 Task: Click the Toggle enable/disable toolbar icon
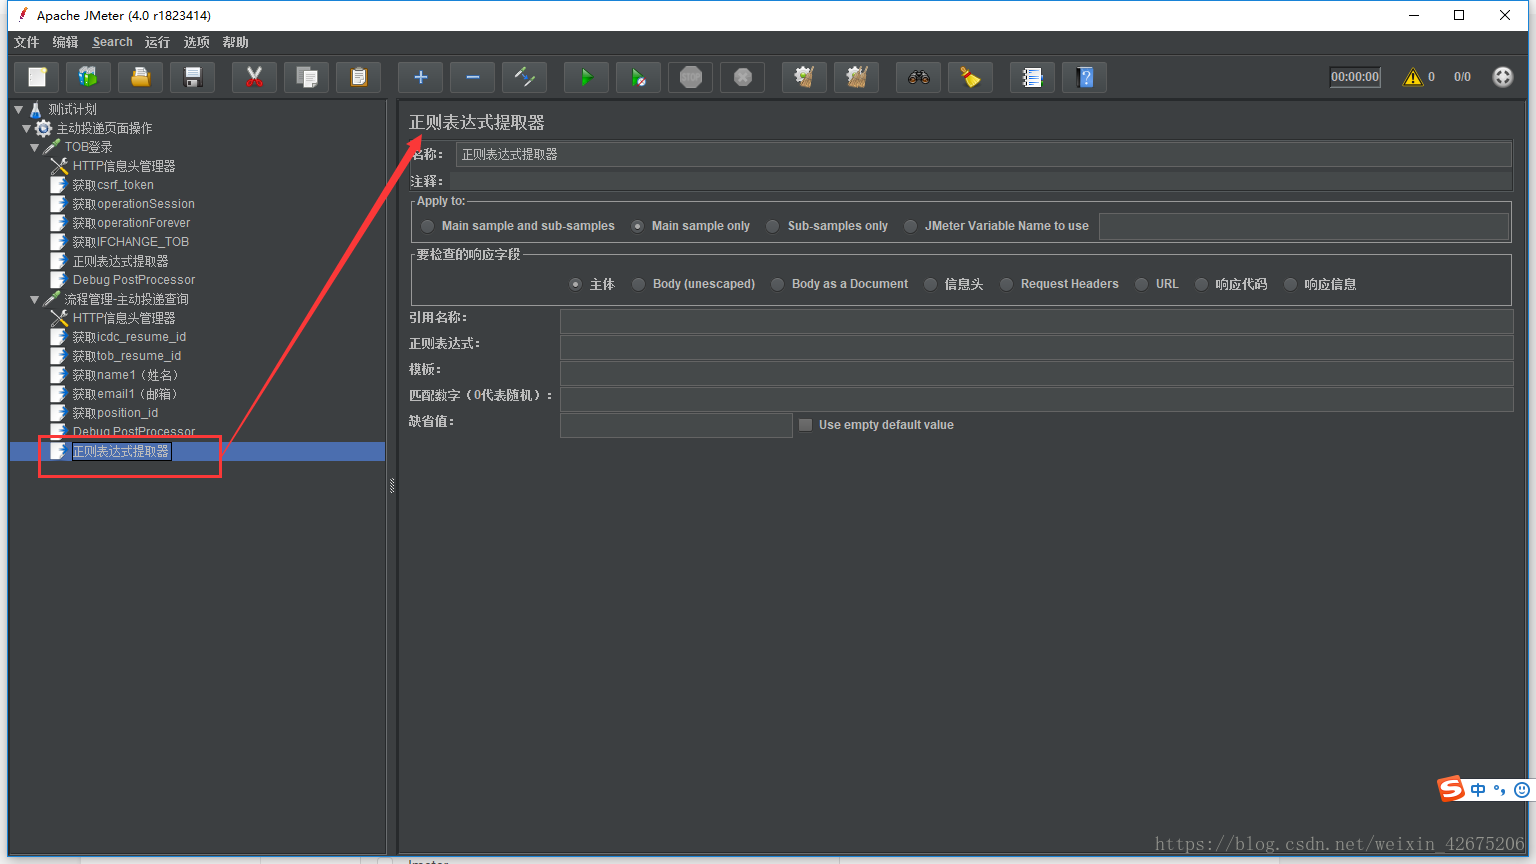(x=525, y=77)
